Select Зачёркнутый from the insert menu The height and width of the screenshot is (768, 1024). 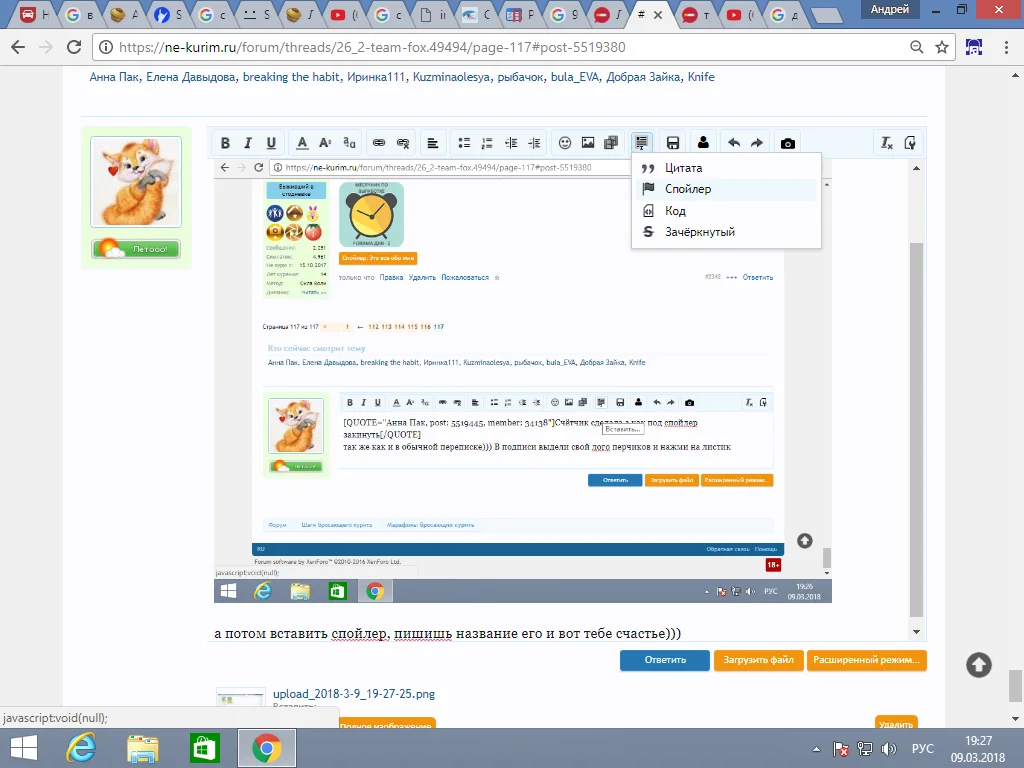pyautogui.click(x=726, y=232)
